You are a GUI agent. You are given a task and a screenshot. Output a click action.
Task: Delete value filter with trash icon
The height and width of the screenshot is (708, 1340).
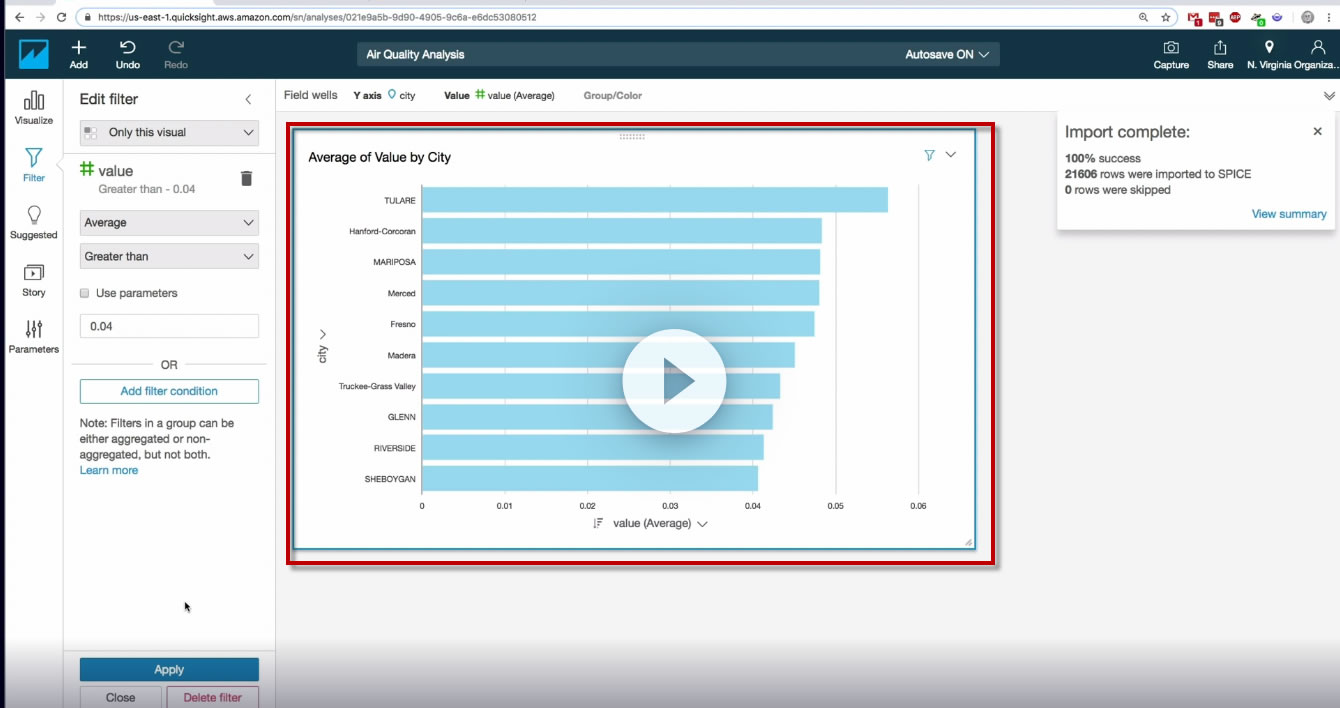click(x=247, y=178)
